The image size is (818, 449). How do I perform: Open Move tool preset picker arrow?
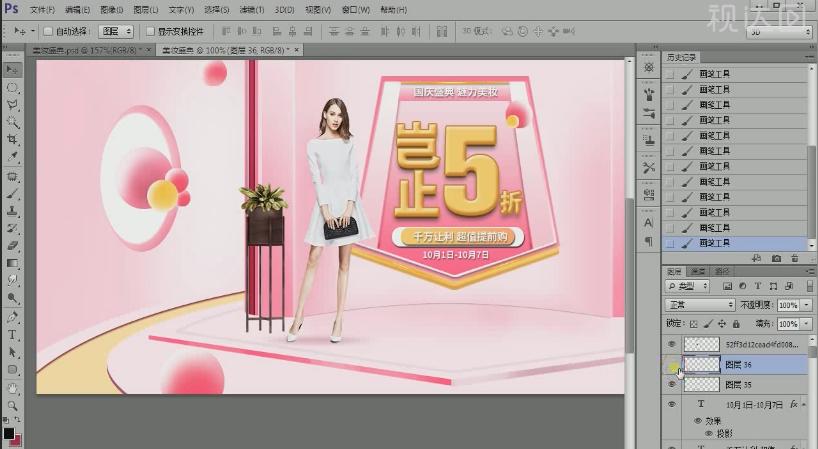tap(33, 31)
